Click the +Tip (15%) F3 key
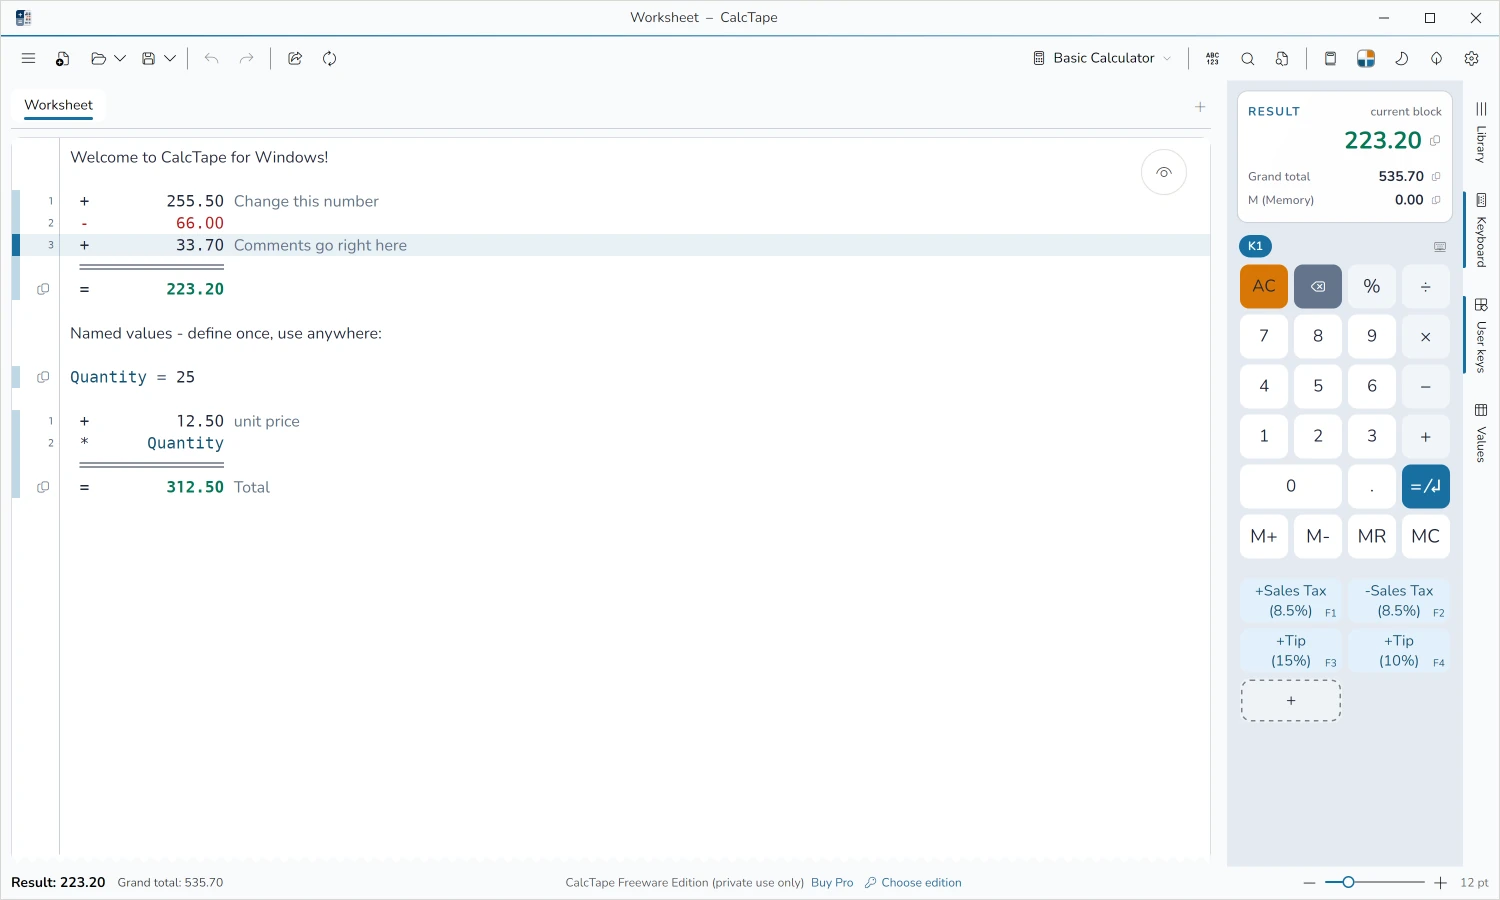The width and height of the screenshot is (1500, 900). click(1292, 651)
